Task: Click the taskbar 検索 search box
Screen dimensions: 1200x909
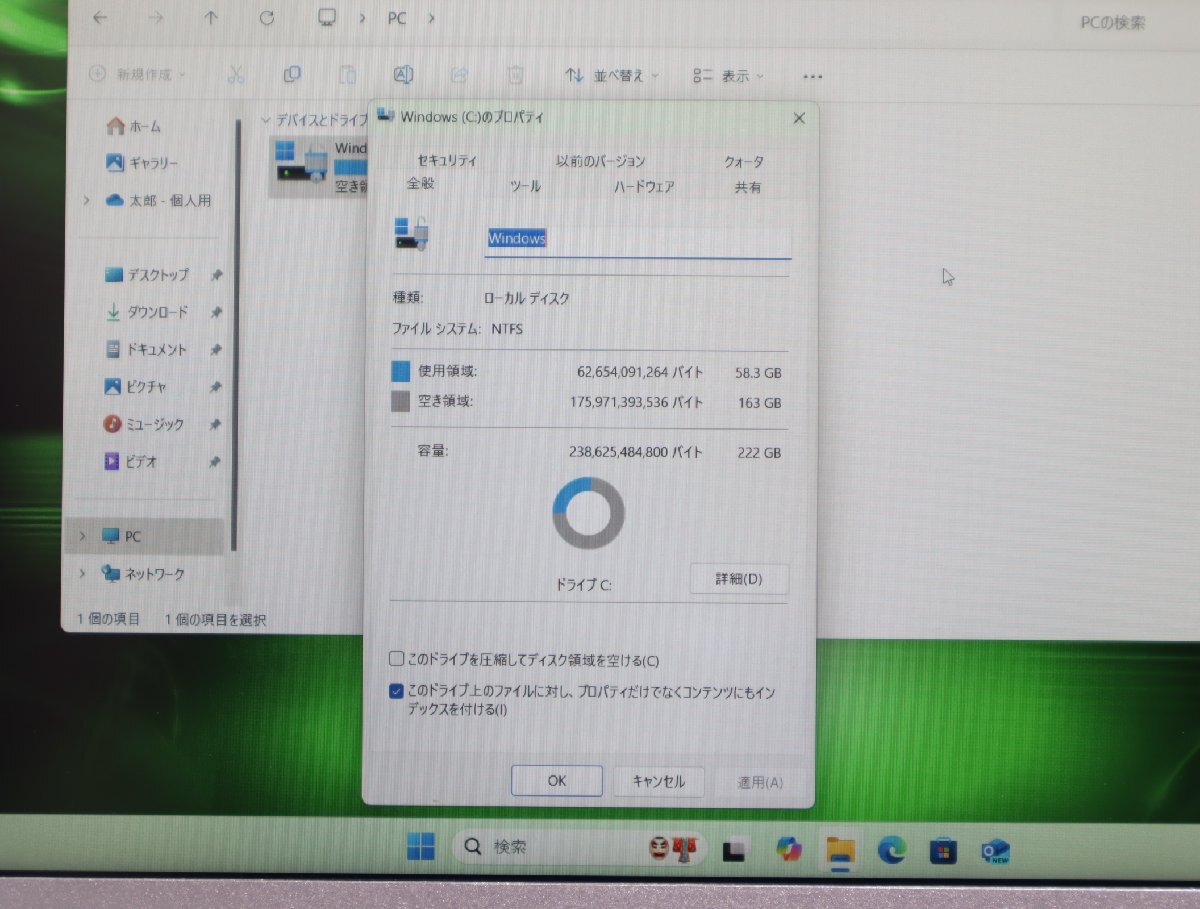Action: coord(580,847)
